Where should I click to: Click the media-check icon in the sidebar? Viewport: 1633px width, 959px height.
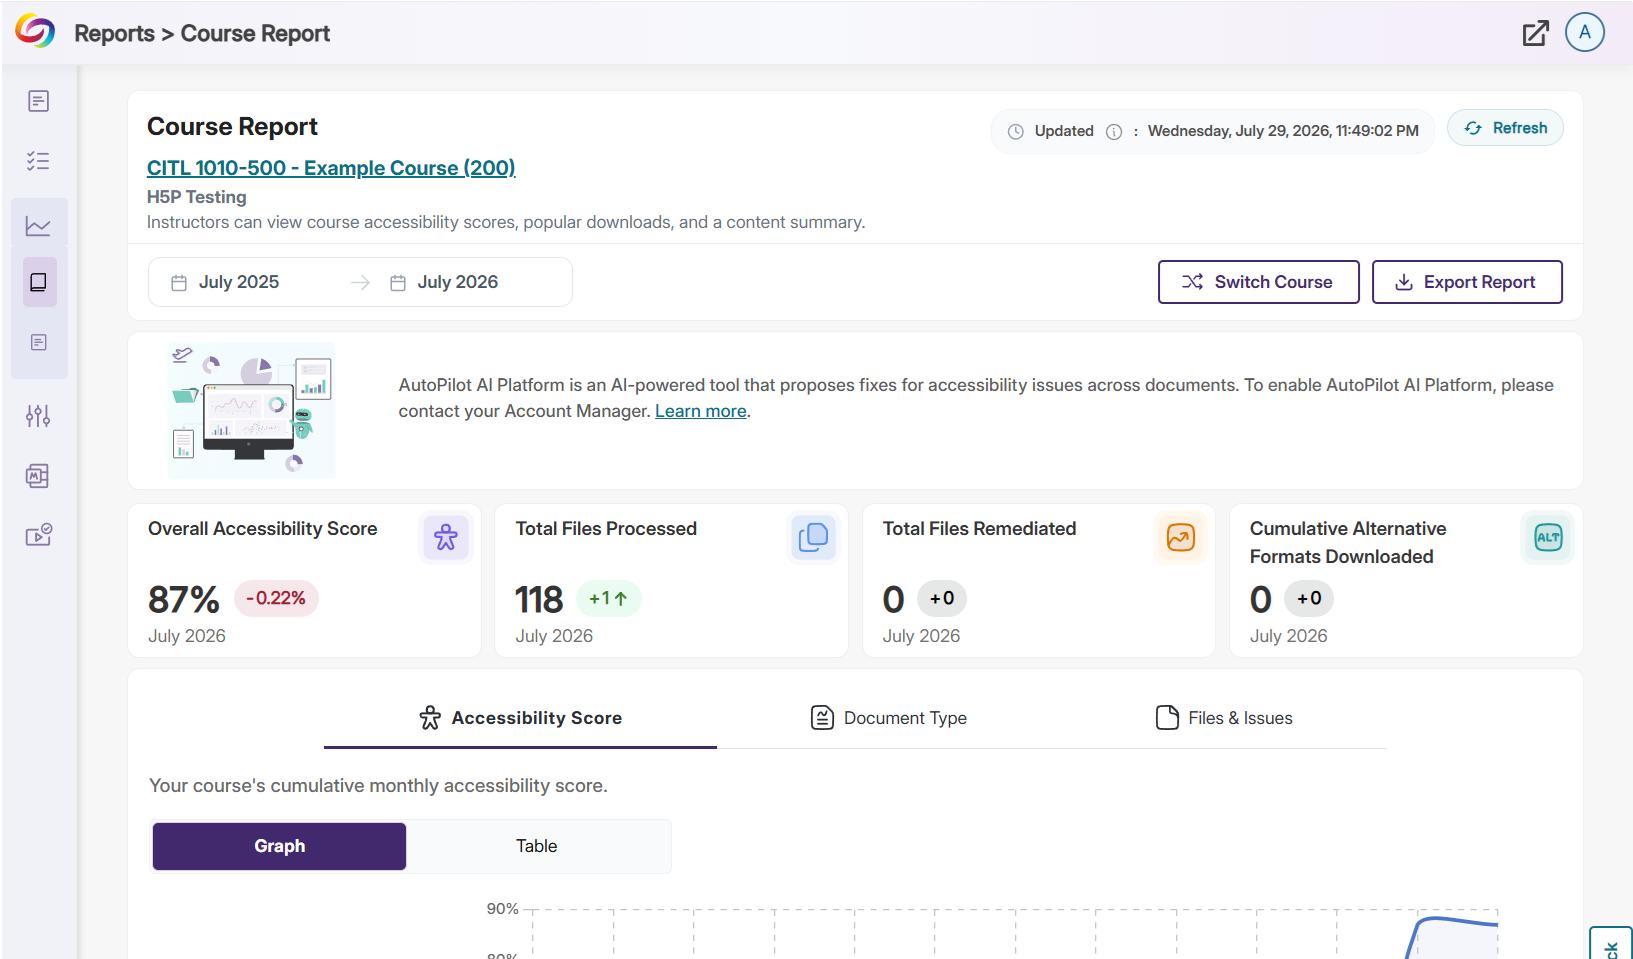click(x=38, y=536)
